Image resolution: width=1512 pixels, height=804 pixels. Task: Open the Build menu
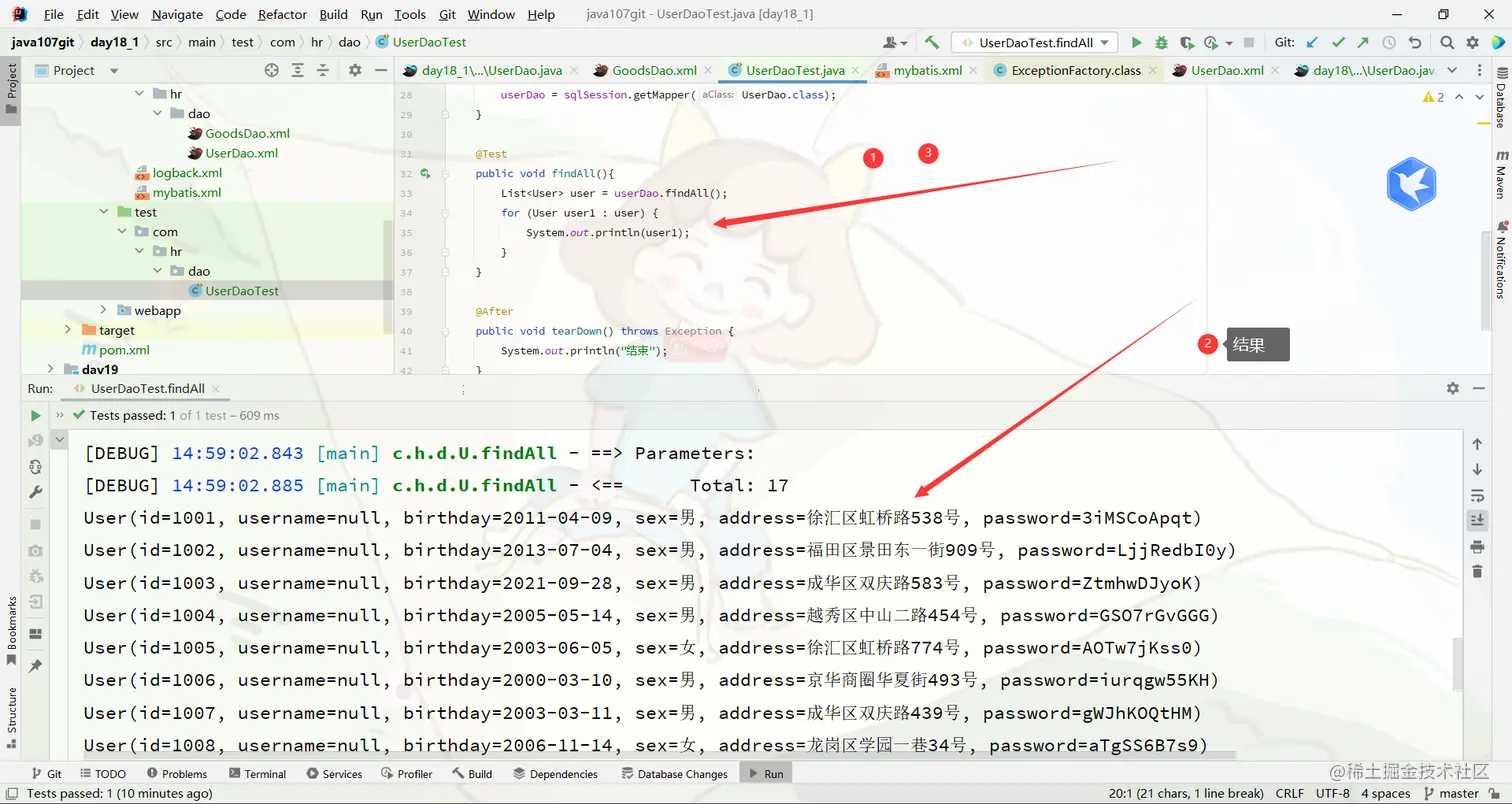point(334,14)
